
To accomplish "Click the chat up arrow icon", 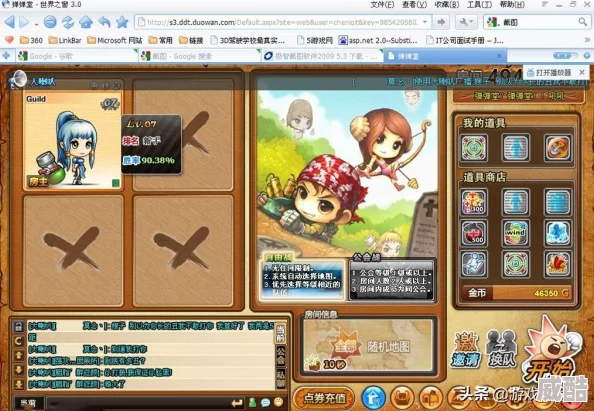I will coord(18,356).
